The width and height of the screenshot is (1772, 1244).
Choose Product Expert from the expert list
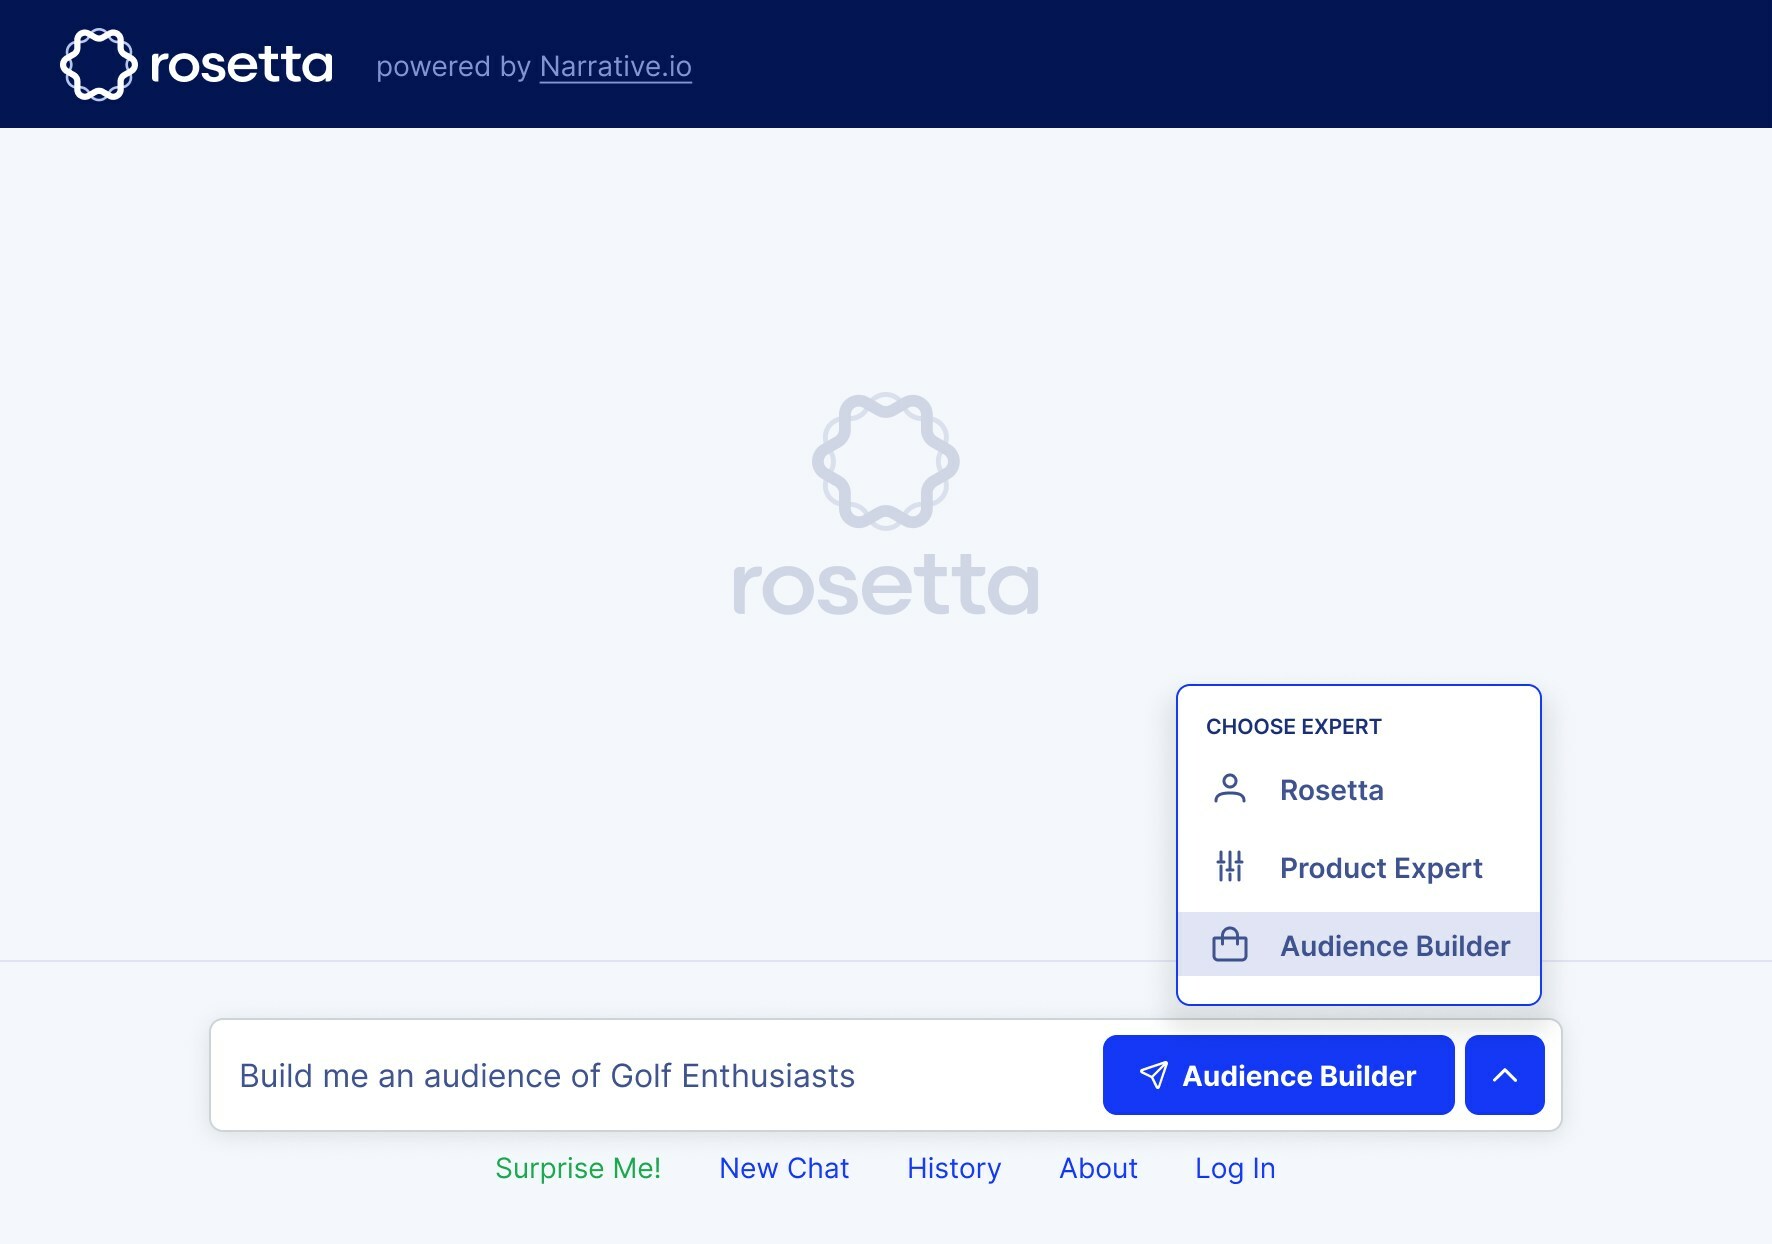(1380, 868)
